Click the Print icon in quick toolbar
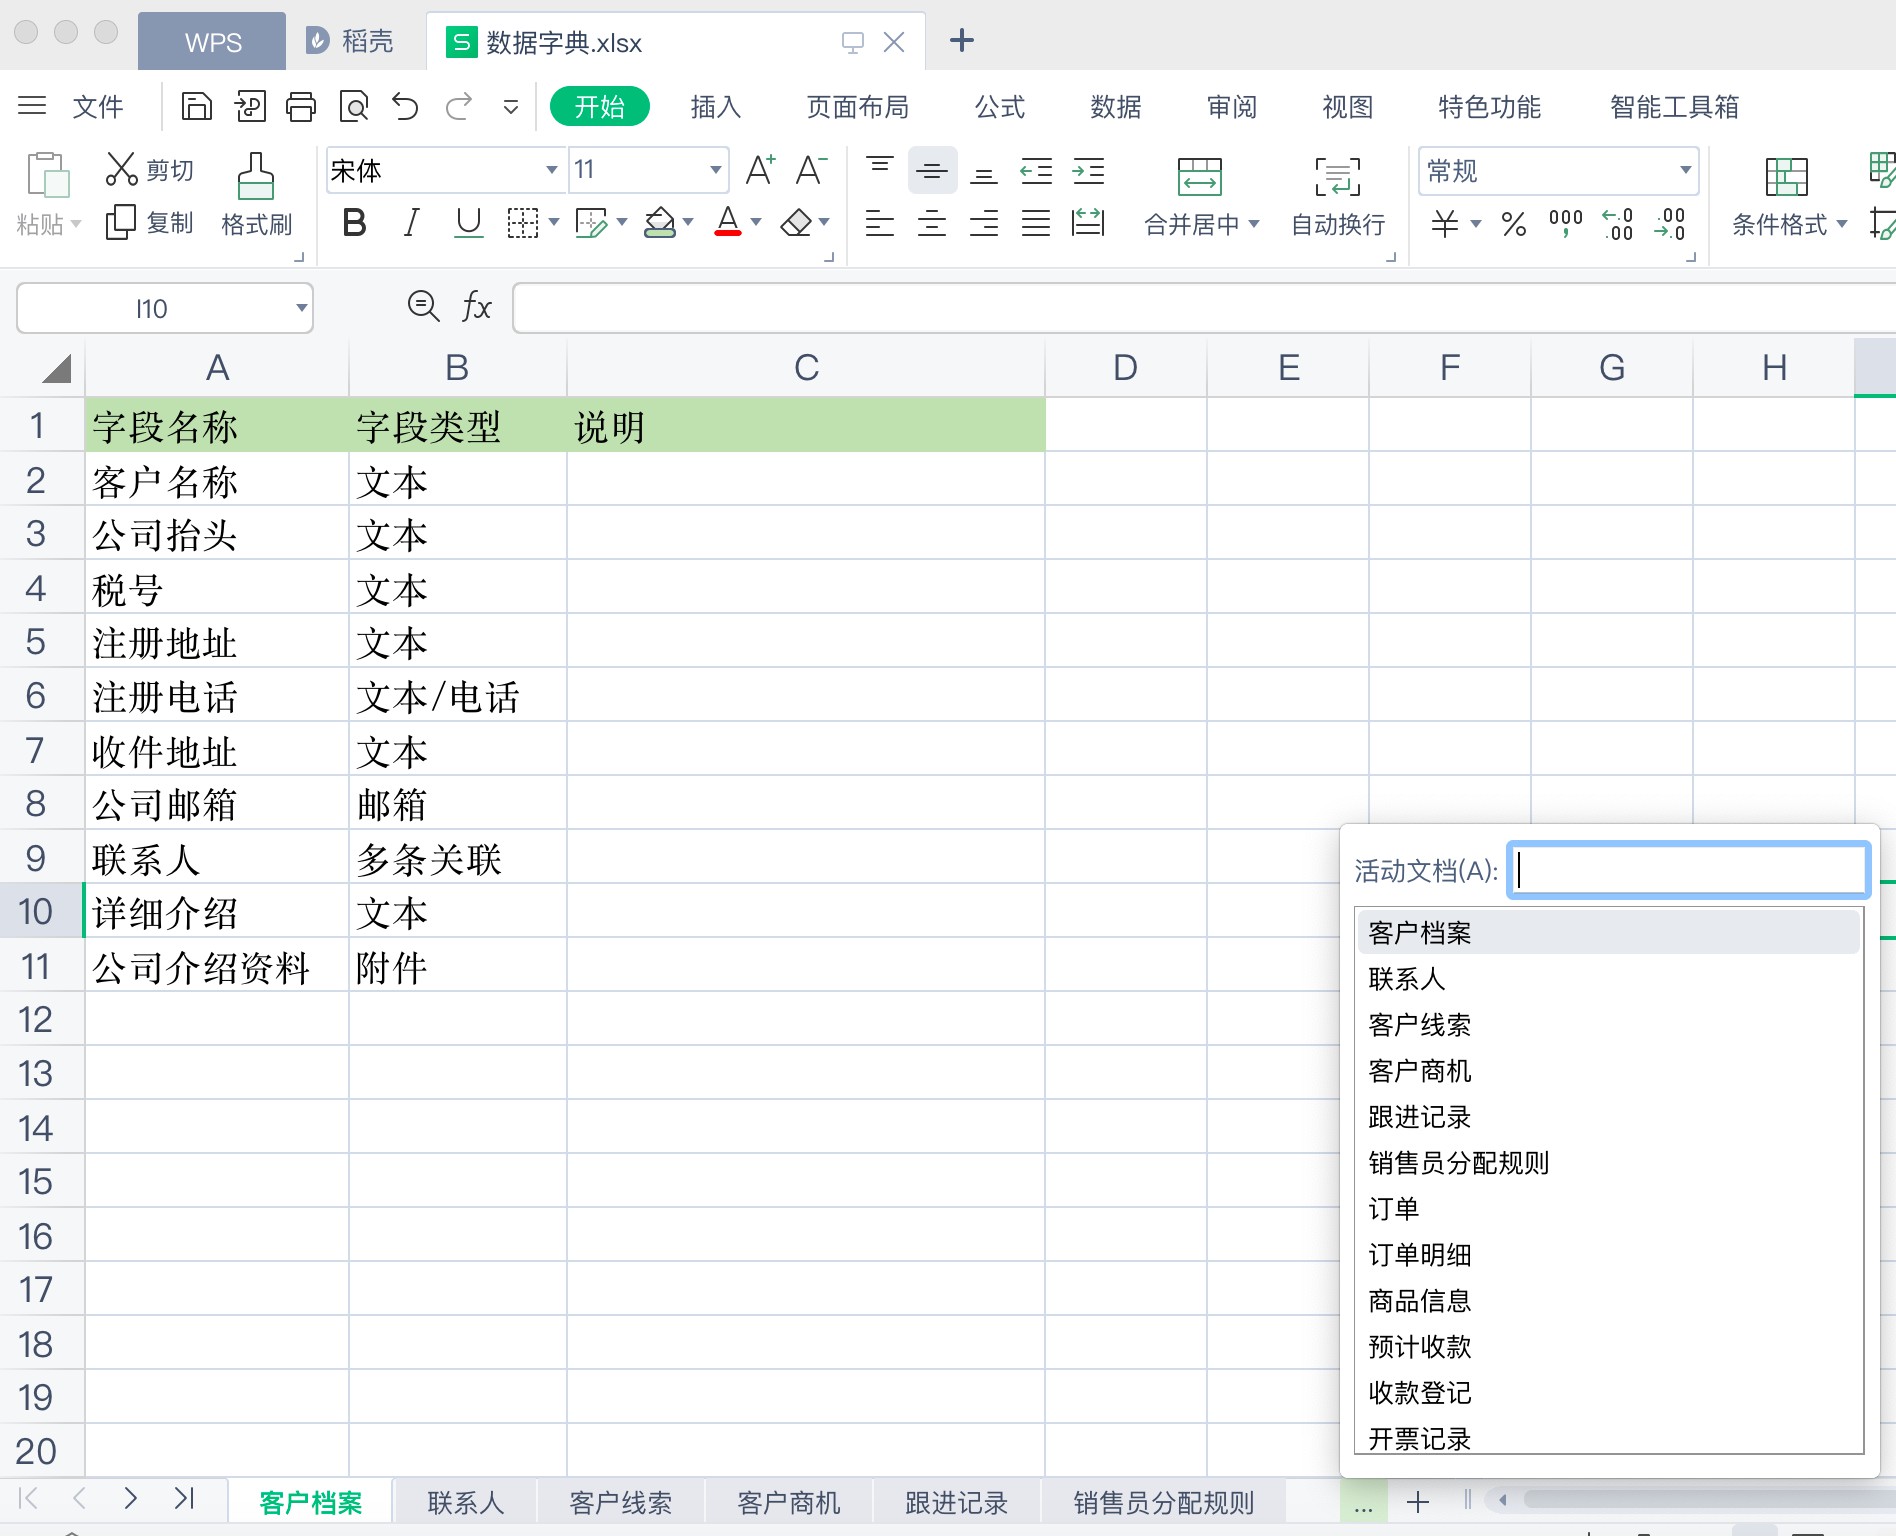Viewport: 1896px width, 1536px height. [301, 106]
